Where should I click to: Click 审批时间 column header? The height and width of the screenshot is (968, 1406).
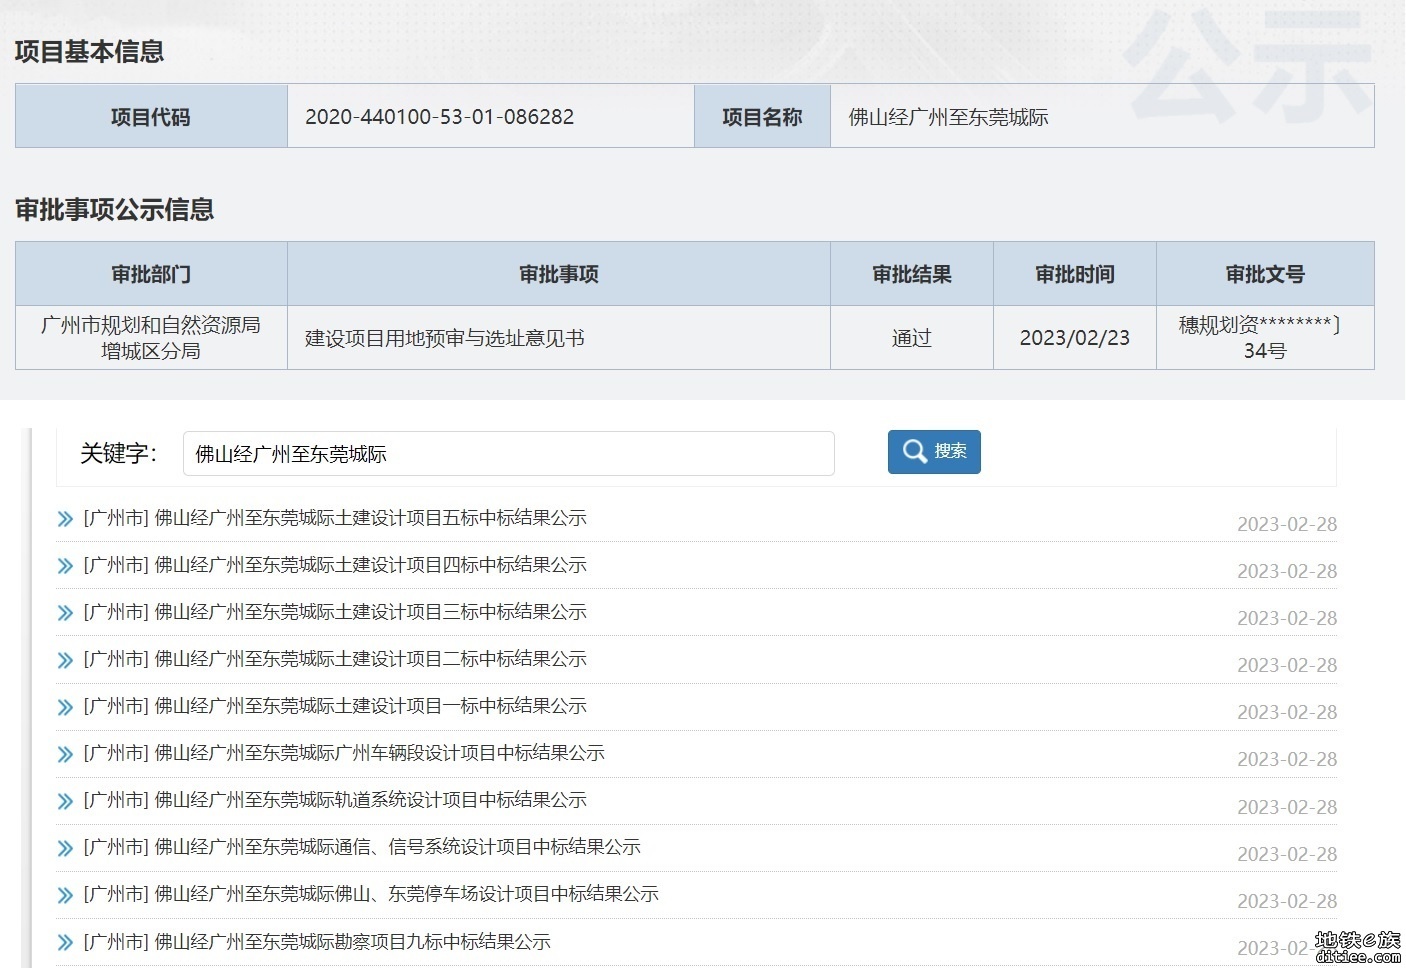coord(1075,274)
